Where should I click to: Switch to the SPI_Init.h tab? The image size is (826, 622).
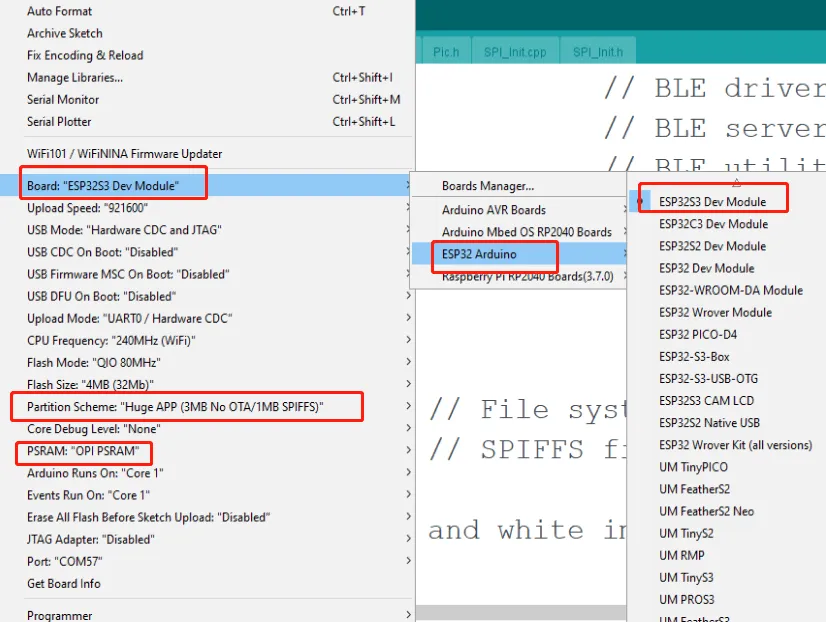597,52
